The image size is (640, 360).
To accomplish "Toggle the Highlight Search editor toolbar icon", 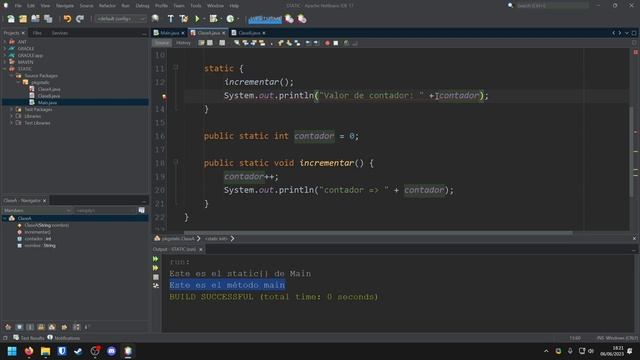I will pos(262,43).
